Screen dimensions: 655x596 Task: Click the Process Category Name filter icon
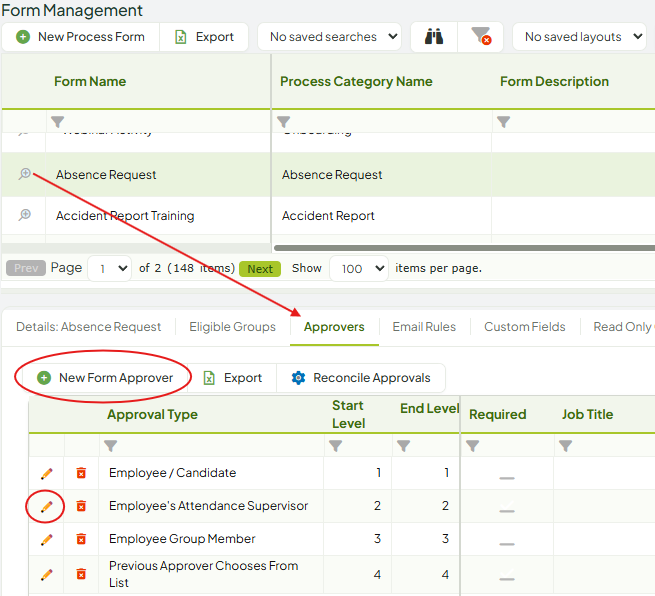pos(283,122)
